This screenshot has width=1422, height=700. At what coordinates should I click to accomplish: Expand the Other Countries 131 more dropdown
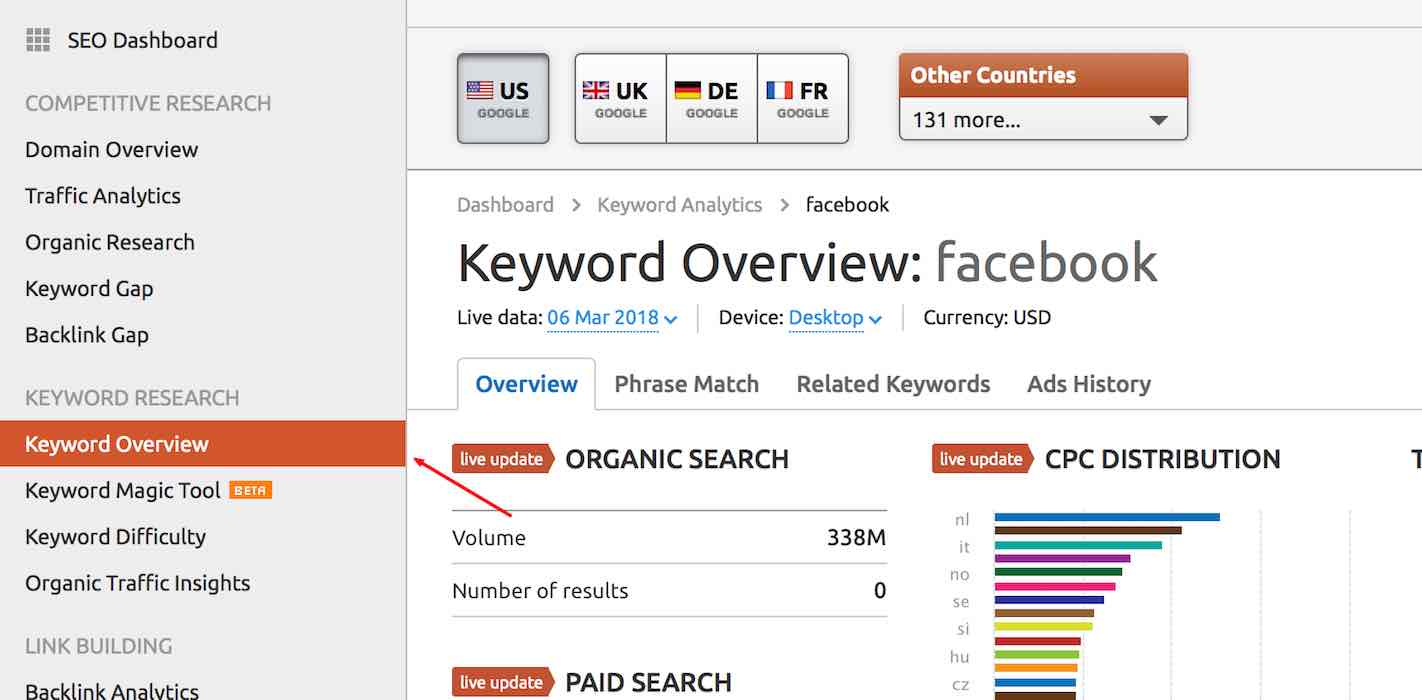1043,120
